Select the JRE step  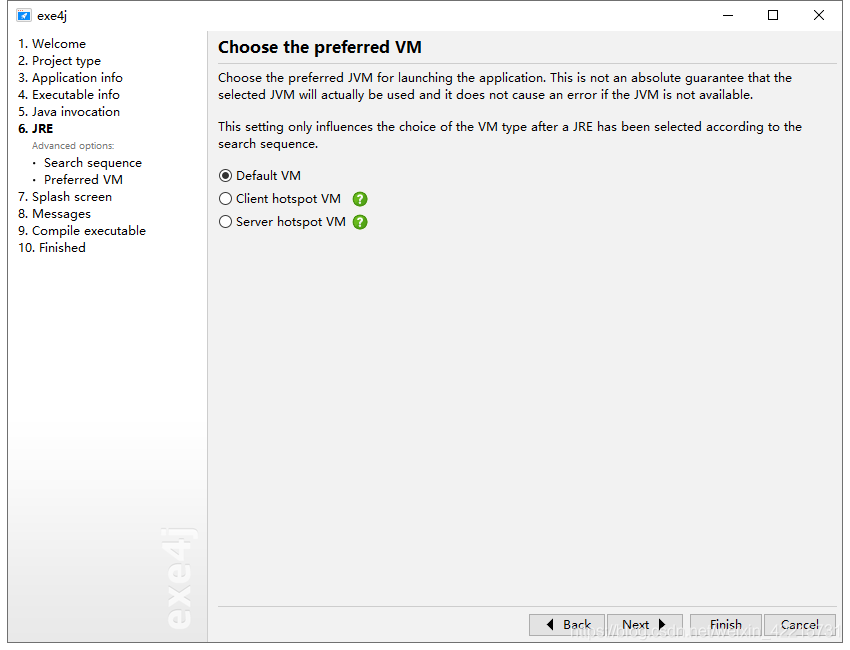[36, 129]
